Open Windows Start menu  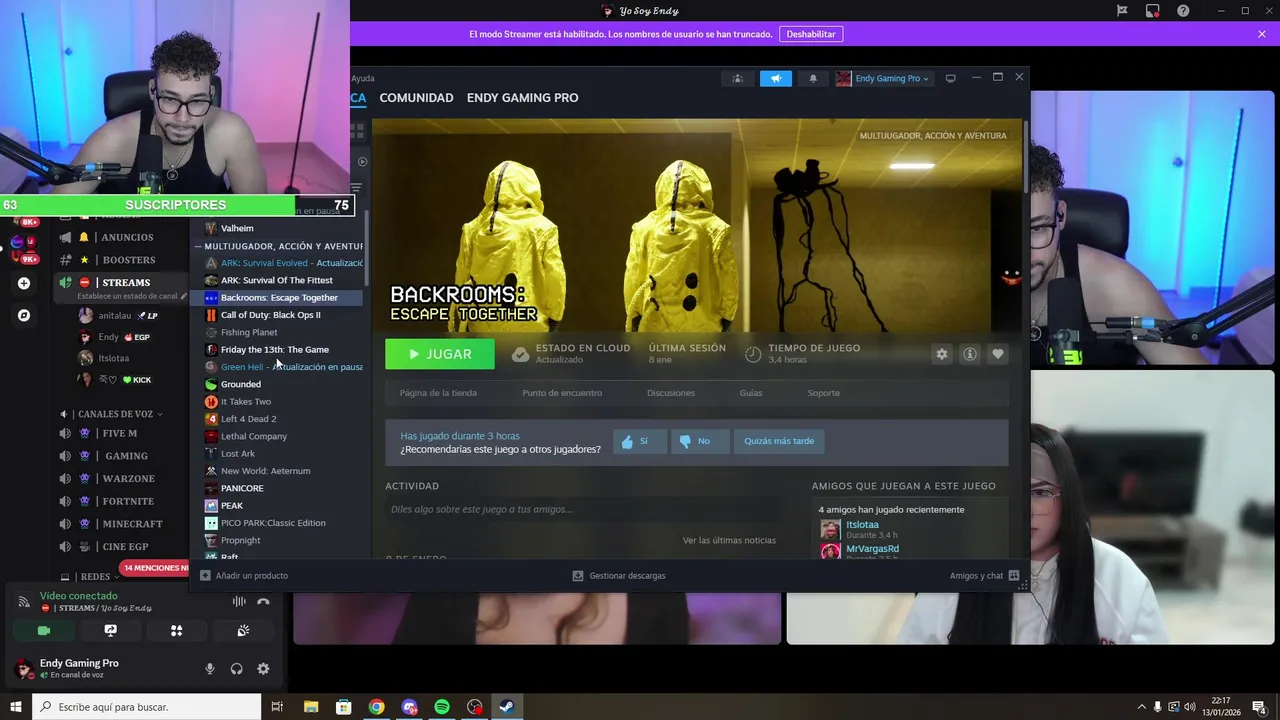(16, 707)
